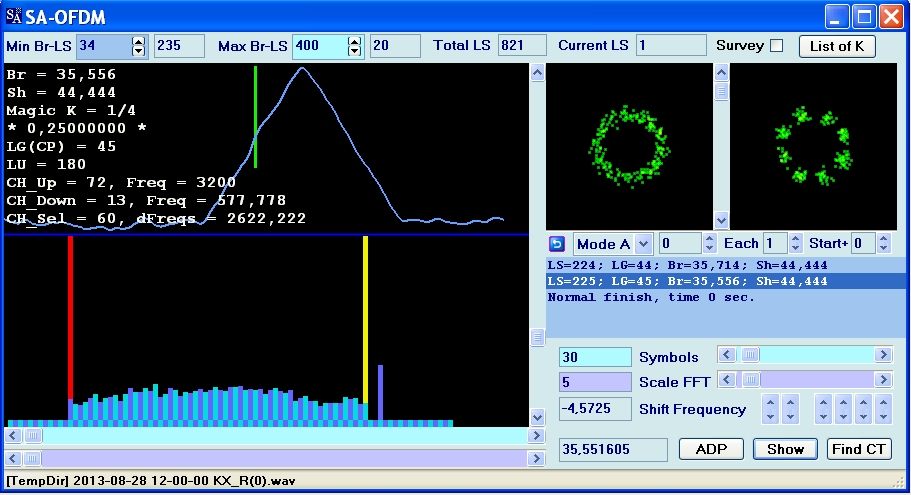Click the ADP button
Image resolution: width=911 pixels, height=495 pixels.
pyautogui.click(x=711, y=449)
